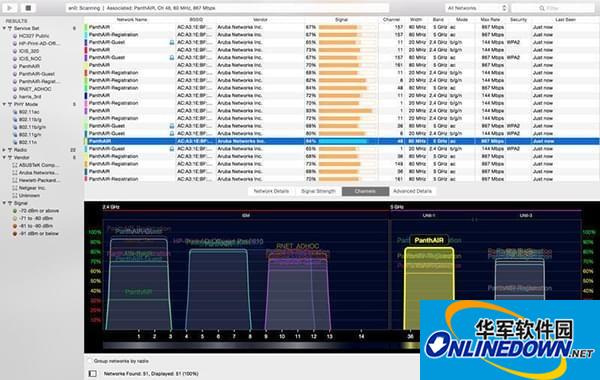Sort by Channel column header
Screen dimensions: 600x380
coord(391,20)
